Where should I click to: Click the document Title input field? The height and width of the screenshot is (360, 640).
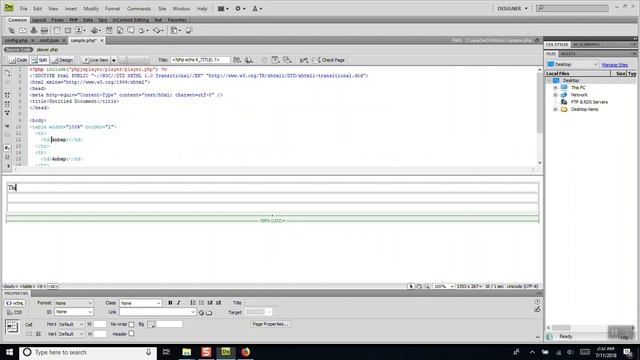pyautogui.click(x=200, y=60)
